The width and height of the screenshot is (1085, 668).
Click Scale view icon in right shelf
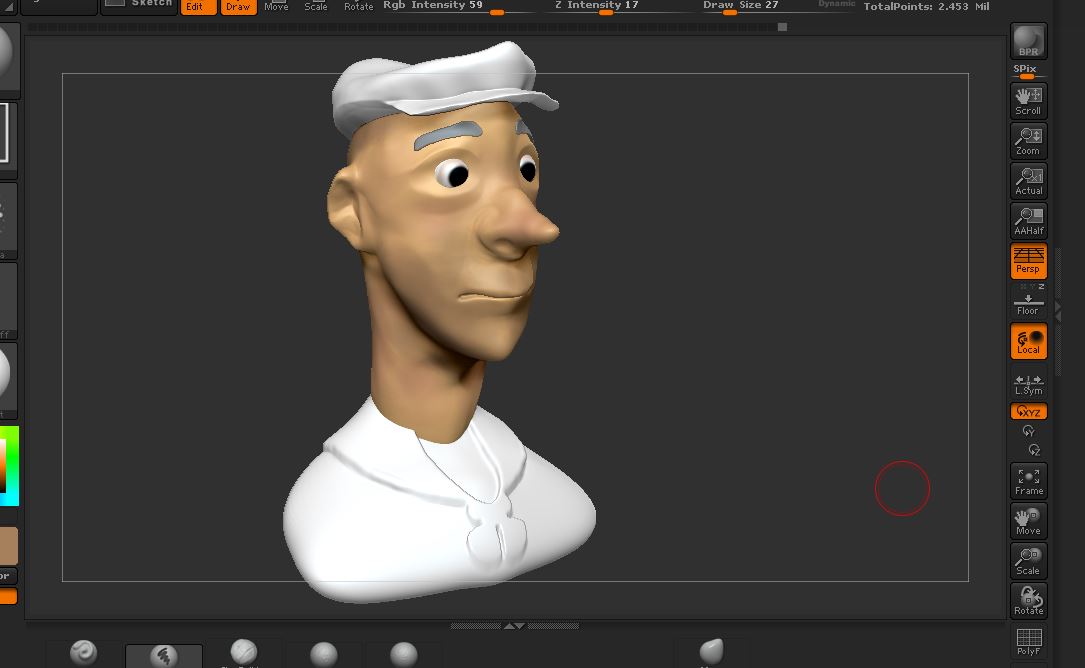[1028, 561]
